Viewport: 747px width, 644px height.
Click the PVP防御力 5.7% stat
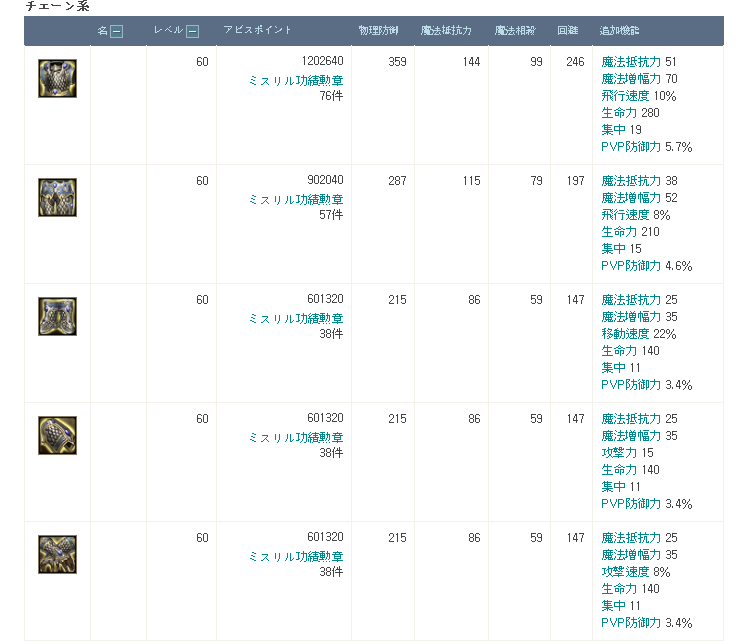(646, 147)
